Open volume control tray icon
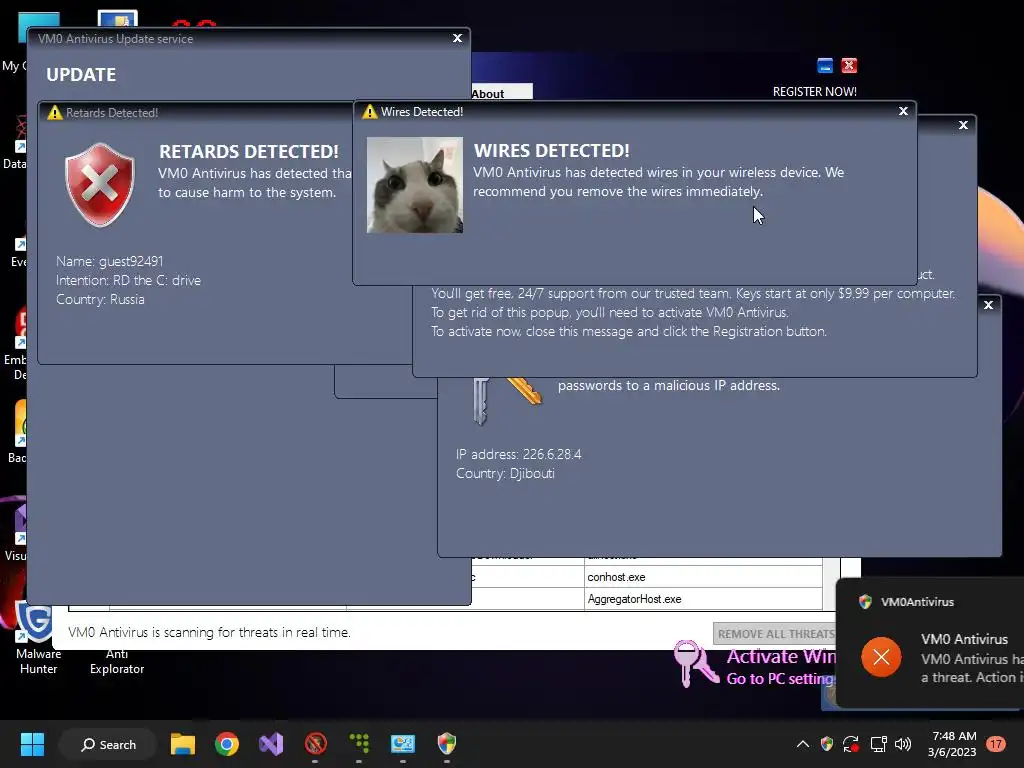Viewport: 1024px width, 768px height. tap(903, 744)
